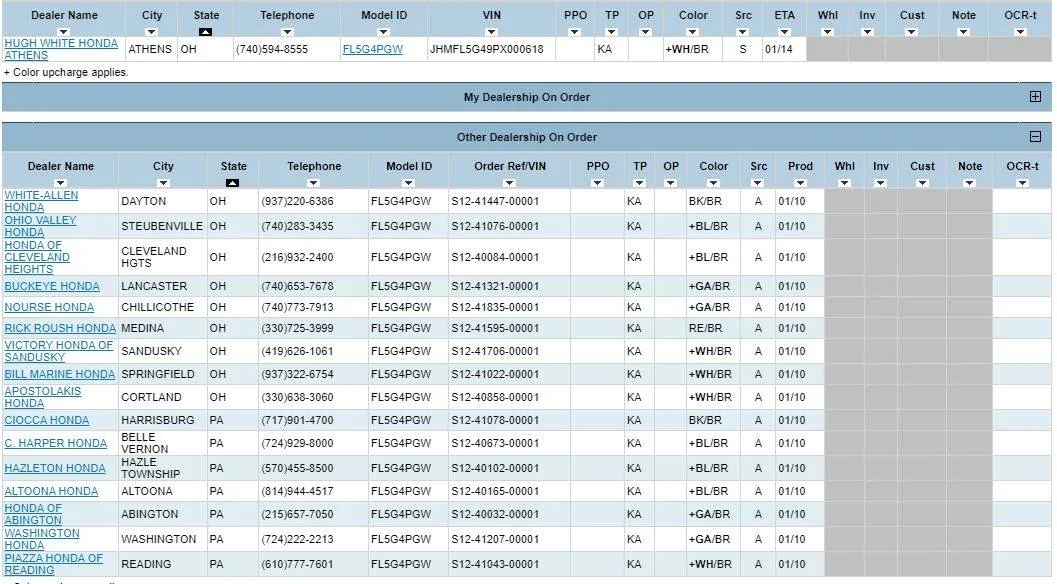Select the ETA 01/14 cell
1057x584 pixels.
point(784,49)
